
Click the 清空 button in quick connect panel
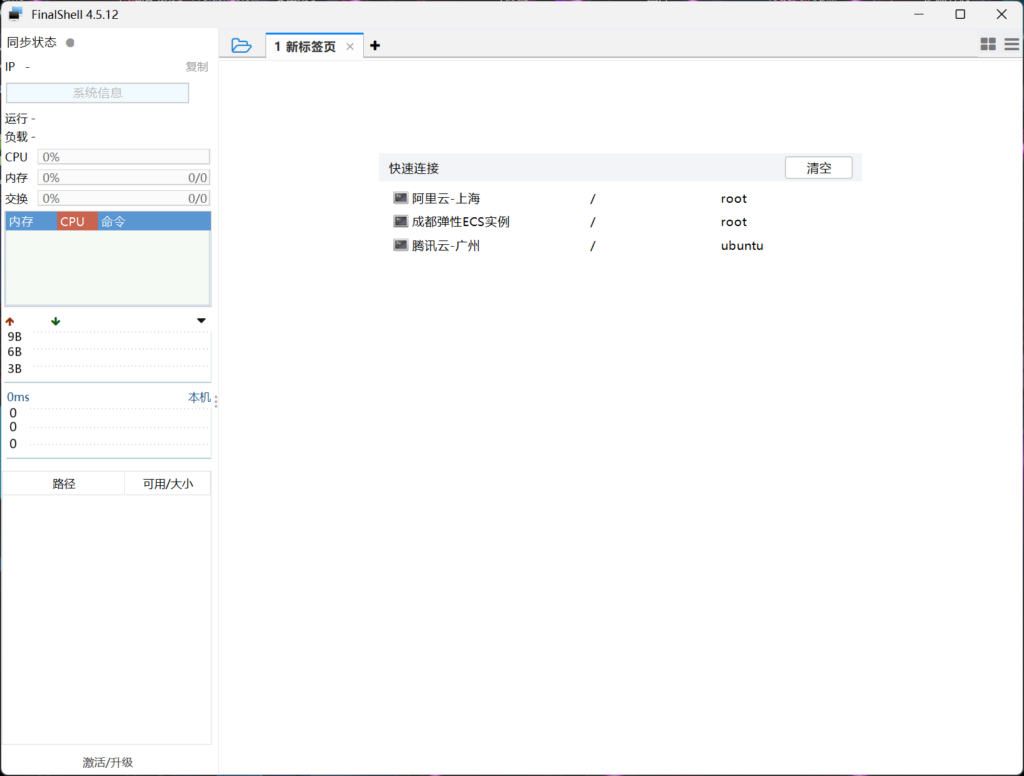click(818, 167)
